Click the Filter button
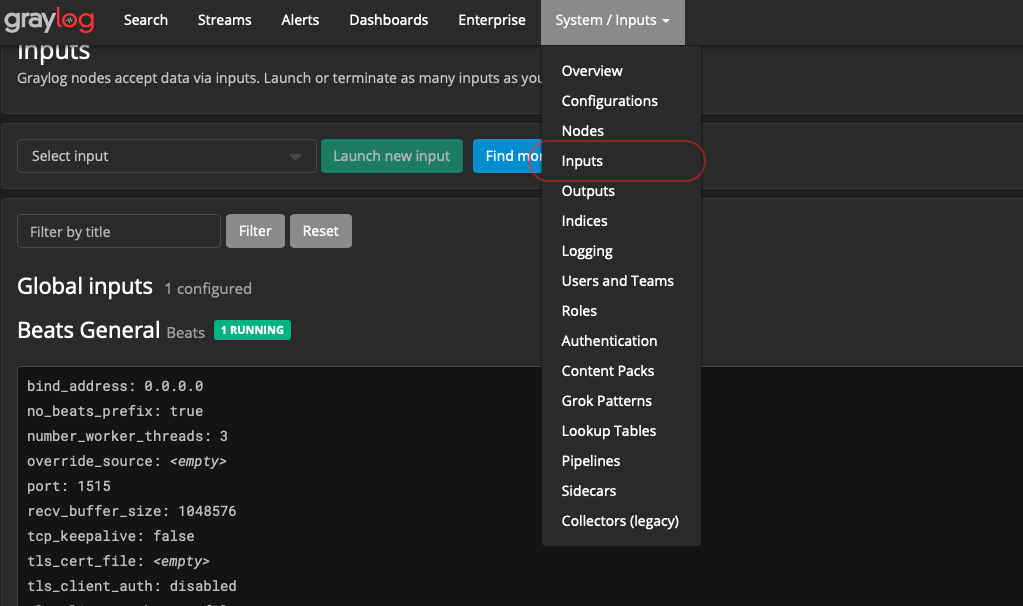Viewport: 1023px width, 606px height. click(255, 231)
